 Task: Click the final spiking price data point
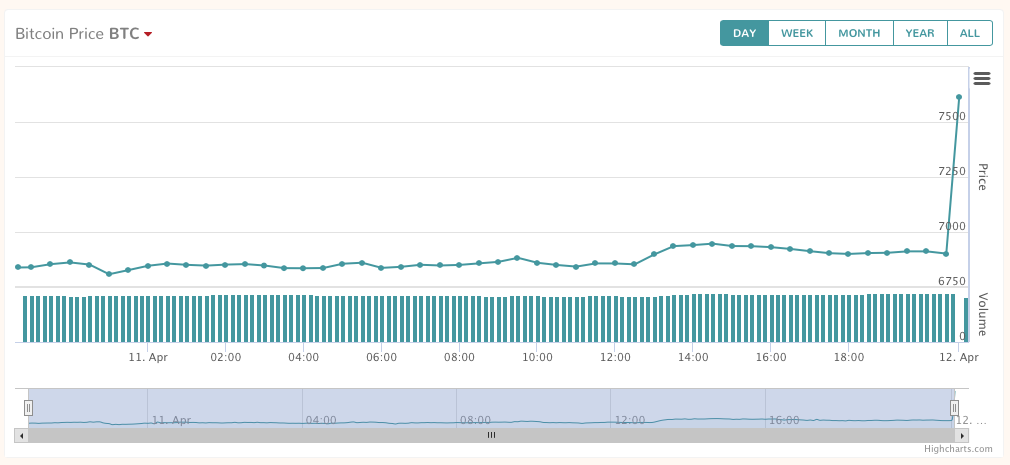(959, 97)
